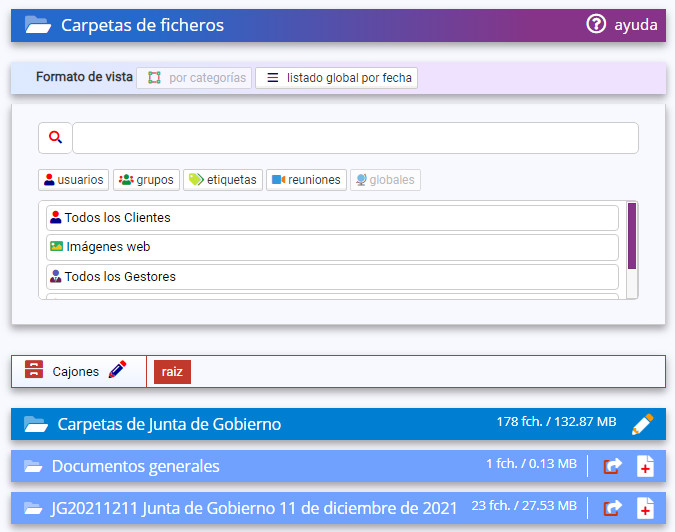Click the ayuda link text
675x532 pixels.
click(x=635, y=25)
